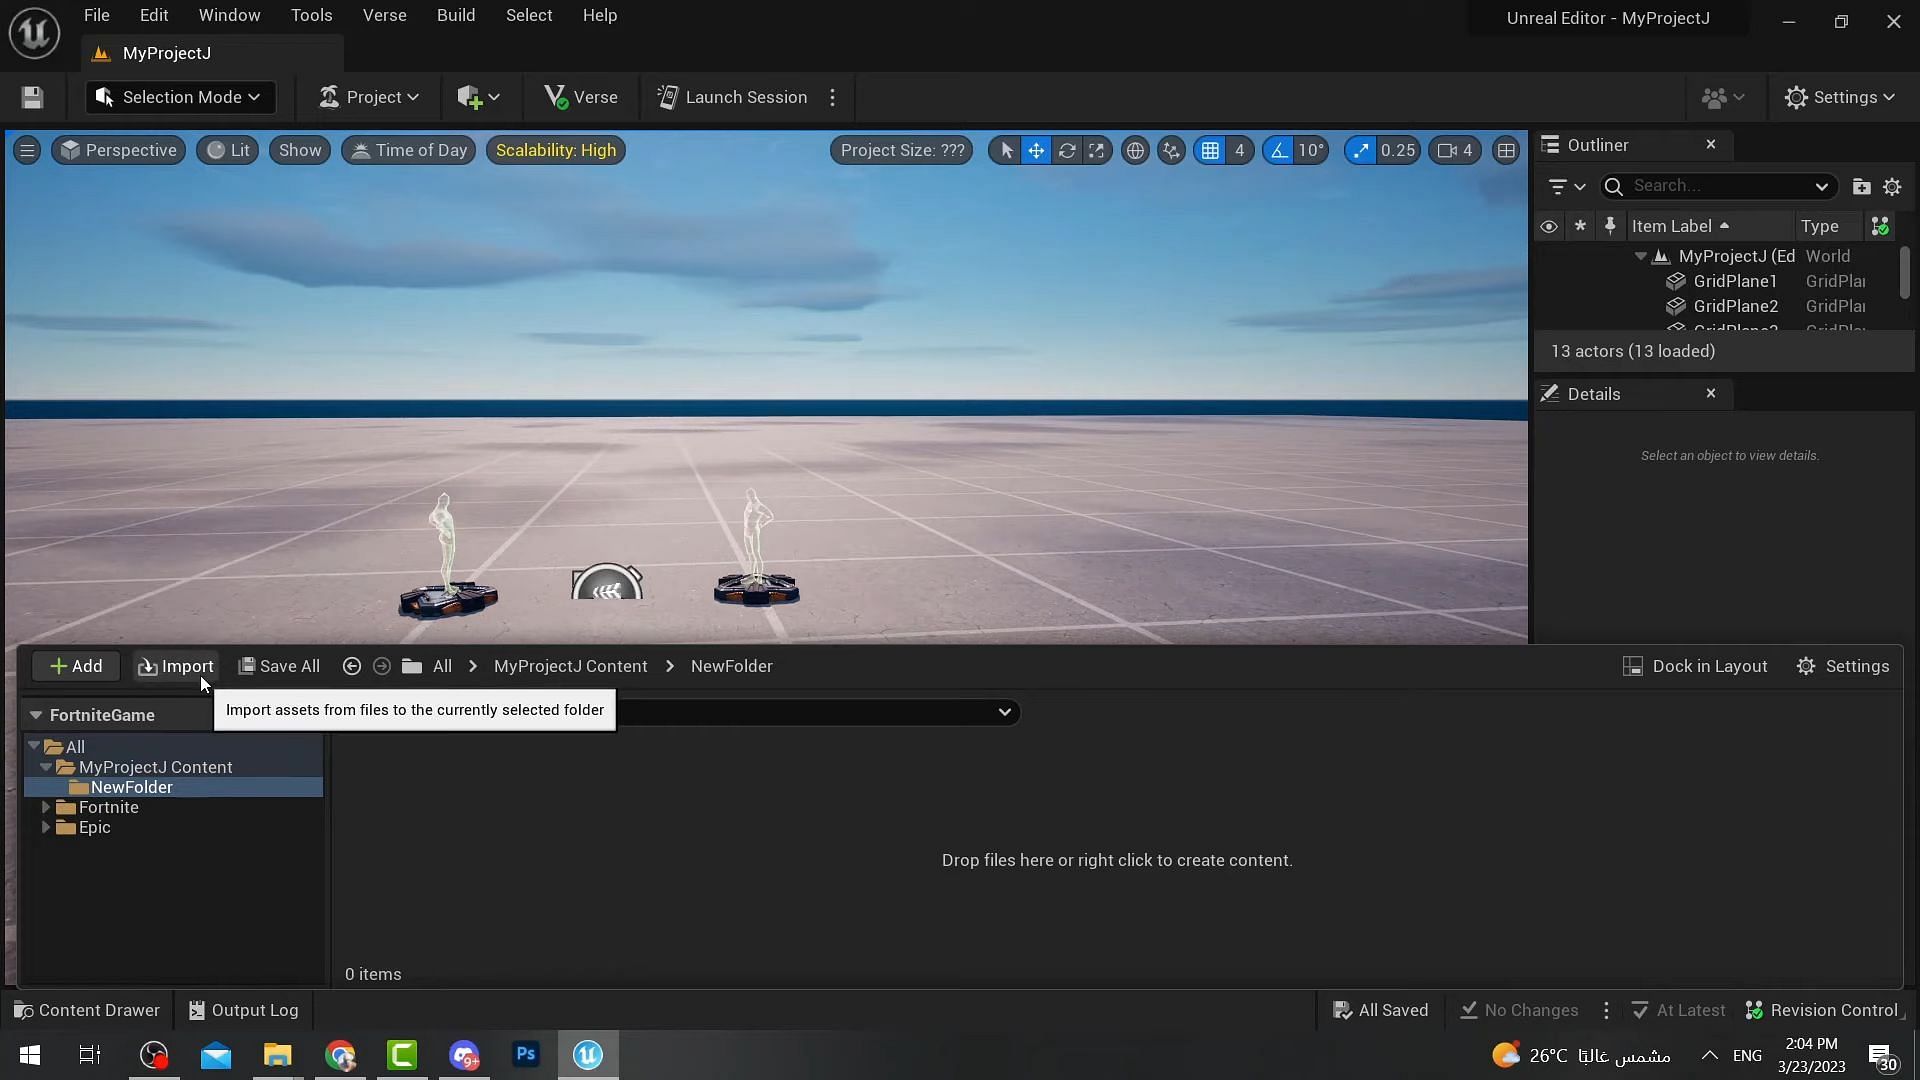Click the Output Log tab at bottom
The image size is (1920, 1080).
coord(245,1011)
